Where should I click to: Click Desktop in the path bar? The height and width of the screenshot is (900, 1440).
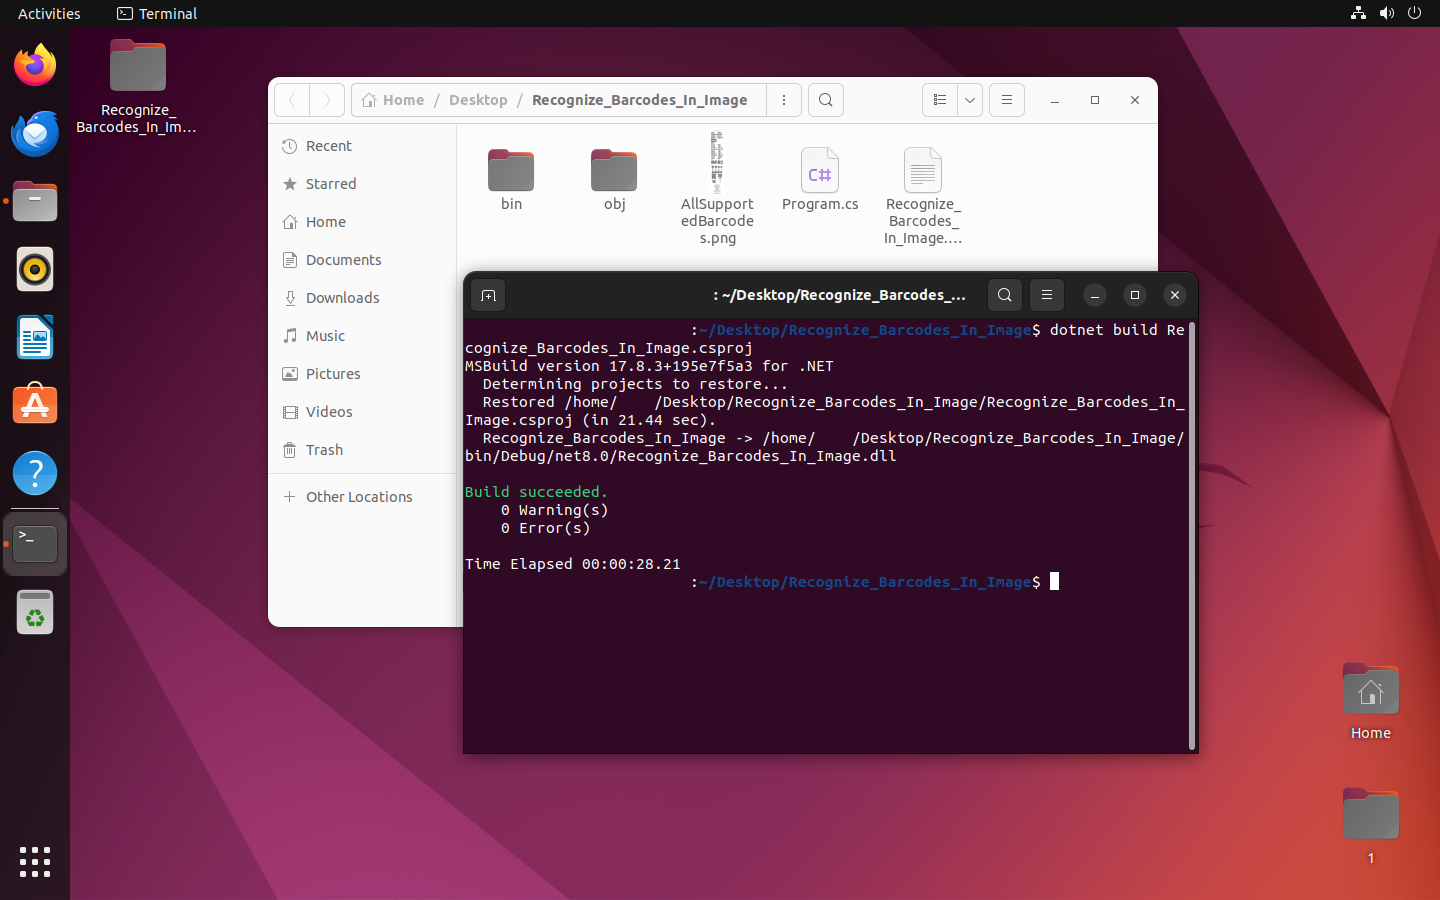coord(478,100)
